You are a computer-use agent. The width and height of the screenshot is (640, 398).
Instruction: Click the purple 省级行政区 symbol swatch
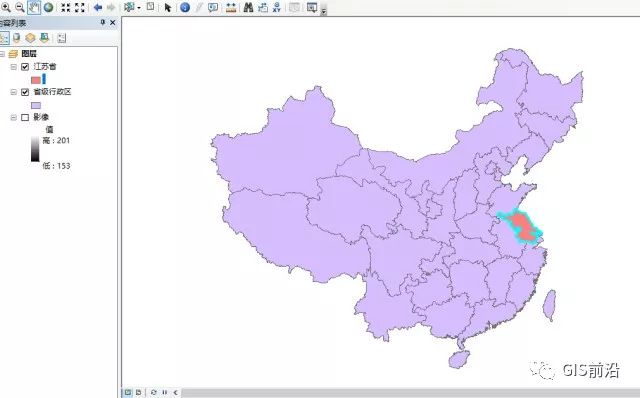36,105
